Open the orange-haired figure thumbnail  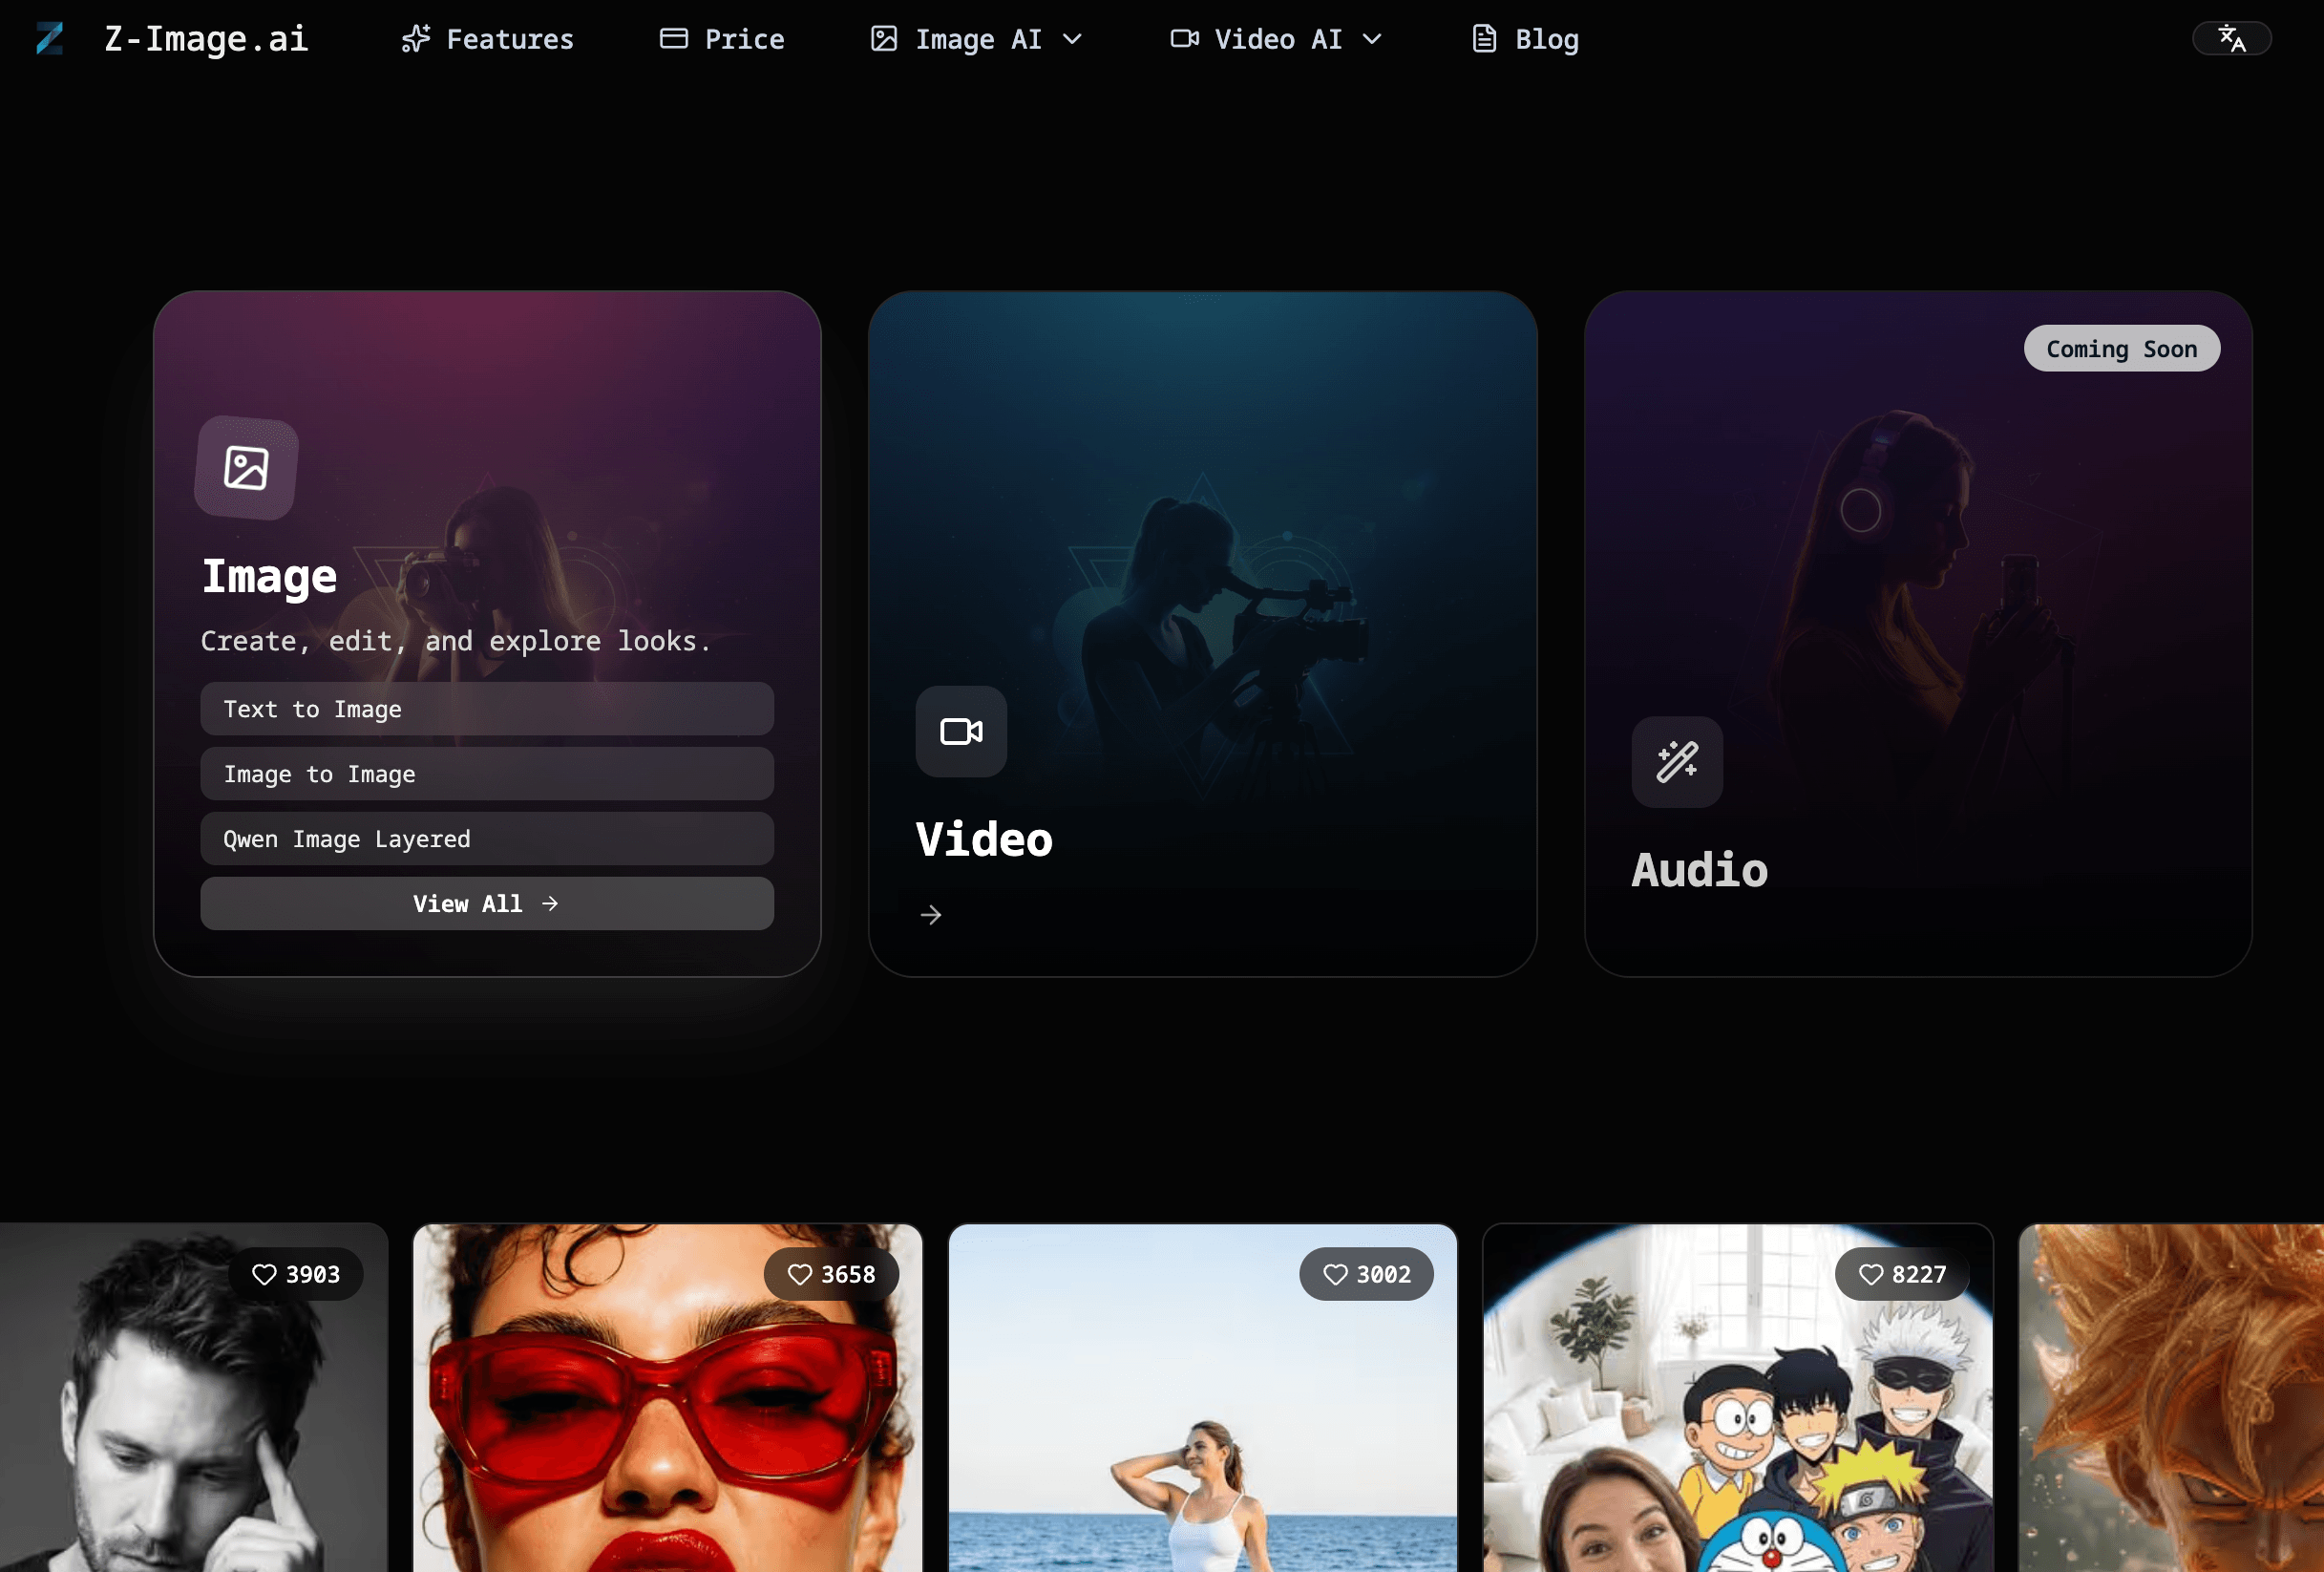(2170, 1400)
